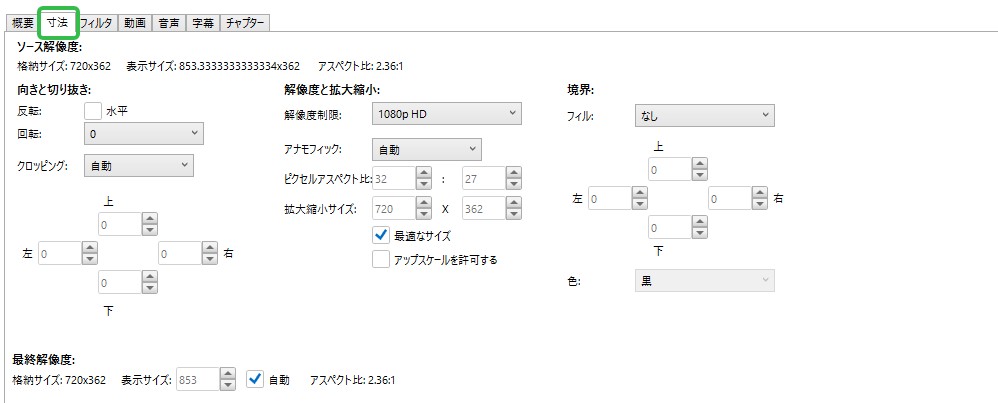Decrease pixel aspect ratio width 32
998x403 pixels.
click(x=424, y=184)
